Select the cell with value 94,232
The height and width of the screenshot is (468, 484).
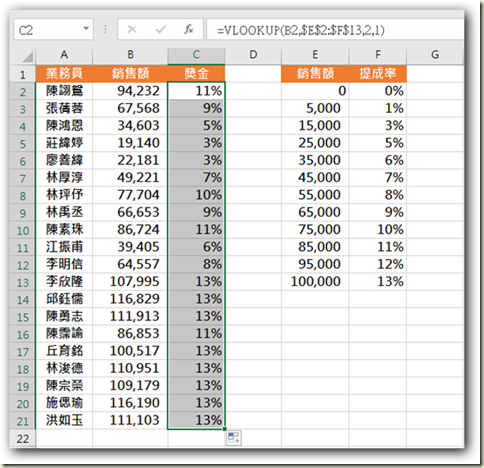pyautogui.click(x=130, y=91)
